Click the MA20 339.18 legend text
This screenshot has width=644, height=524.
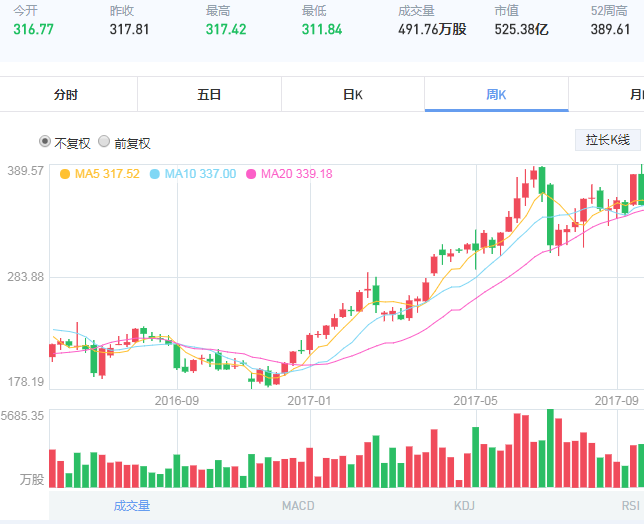[x=297, y=174]
